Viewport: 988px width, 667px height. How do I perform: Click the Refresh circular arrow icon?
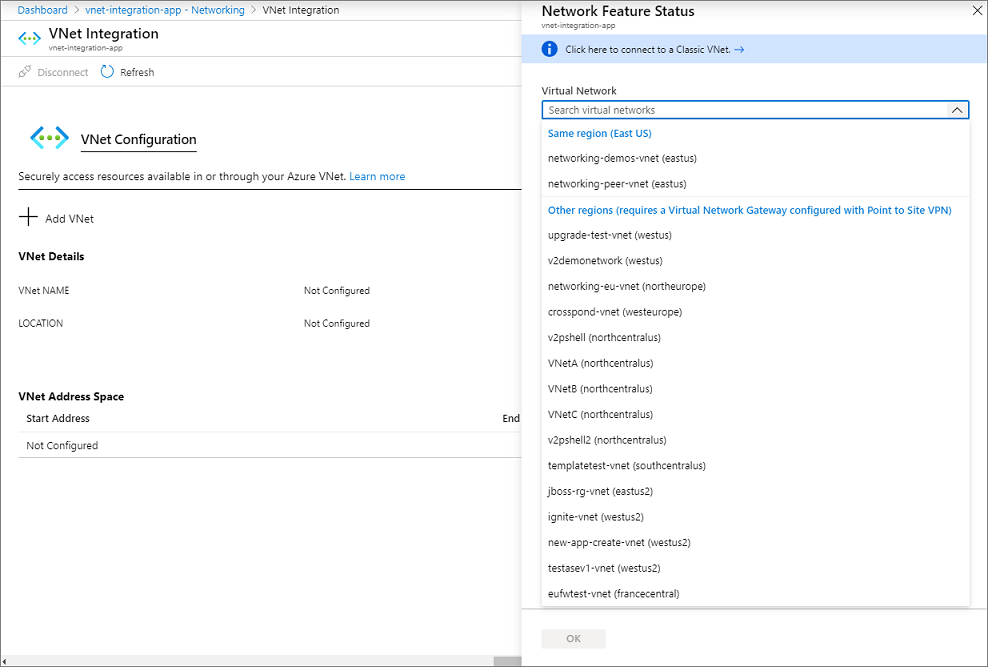coord(107,72)
